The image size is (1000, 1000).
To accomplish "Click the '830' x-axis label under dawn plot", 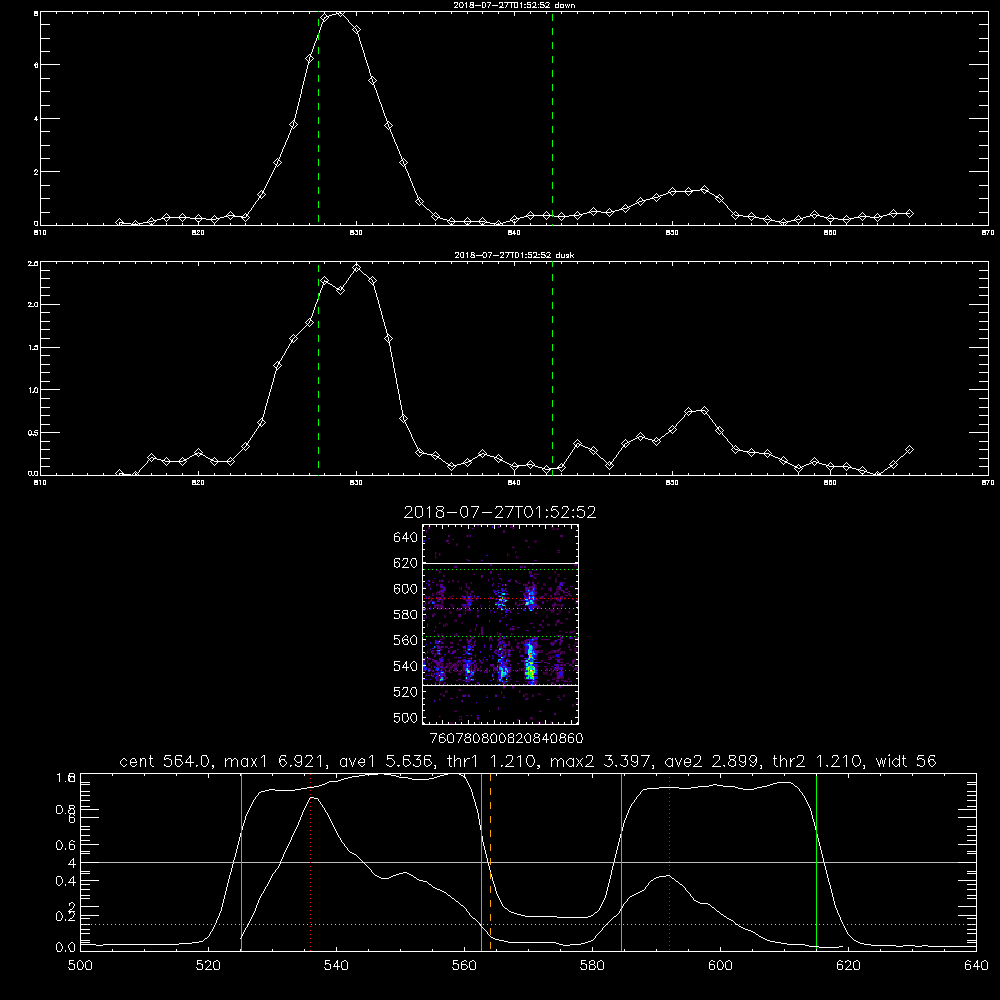I will (x=357, y=233).
